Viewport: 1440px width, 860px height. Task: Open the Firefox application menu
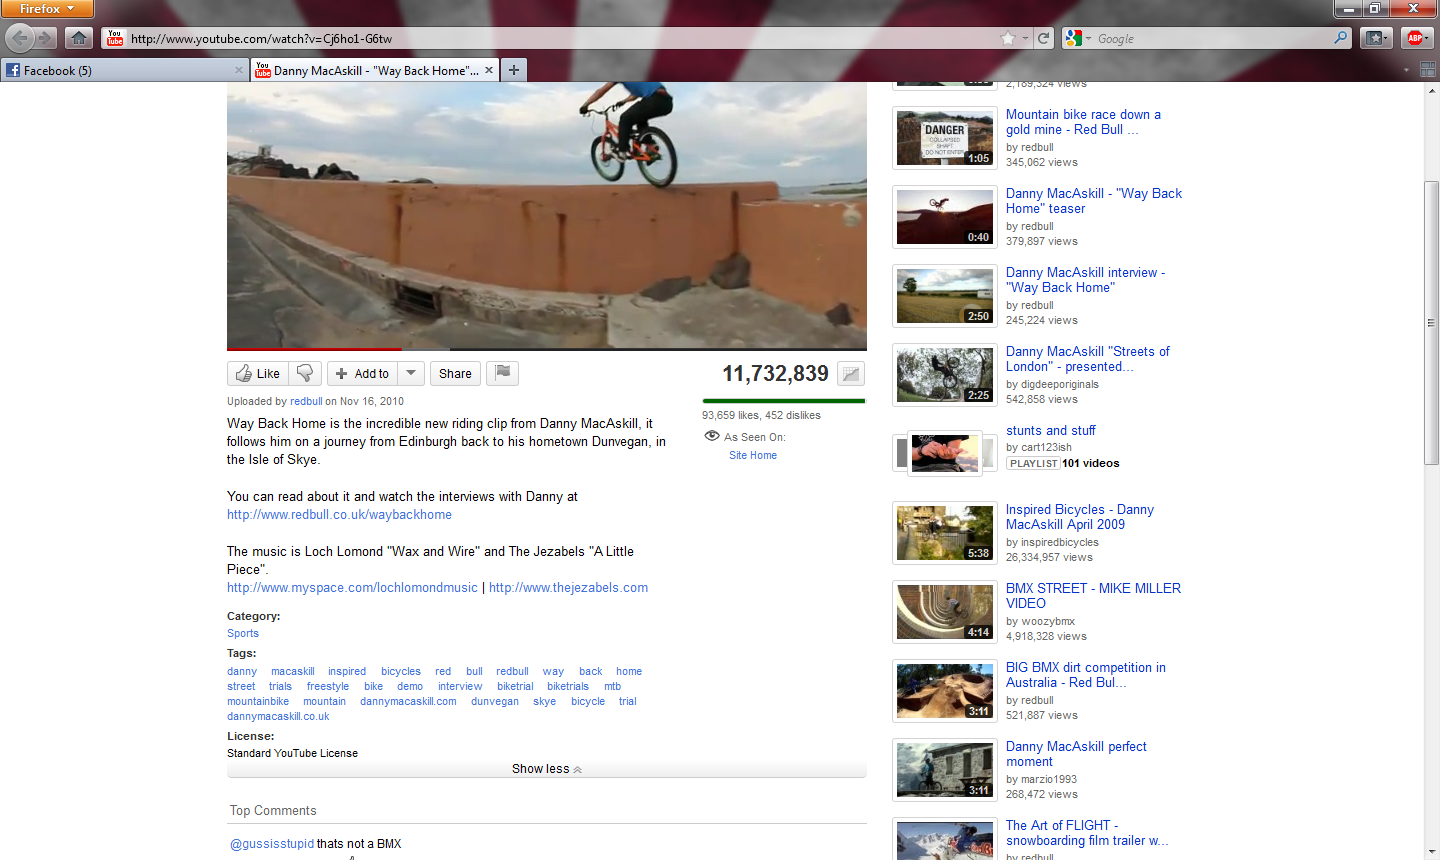(47, 9)
